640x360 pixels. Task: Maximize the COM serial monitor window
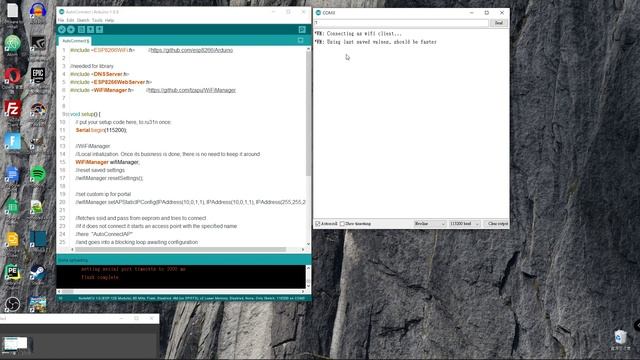[x=487, y=13]
